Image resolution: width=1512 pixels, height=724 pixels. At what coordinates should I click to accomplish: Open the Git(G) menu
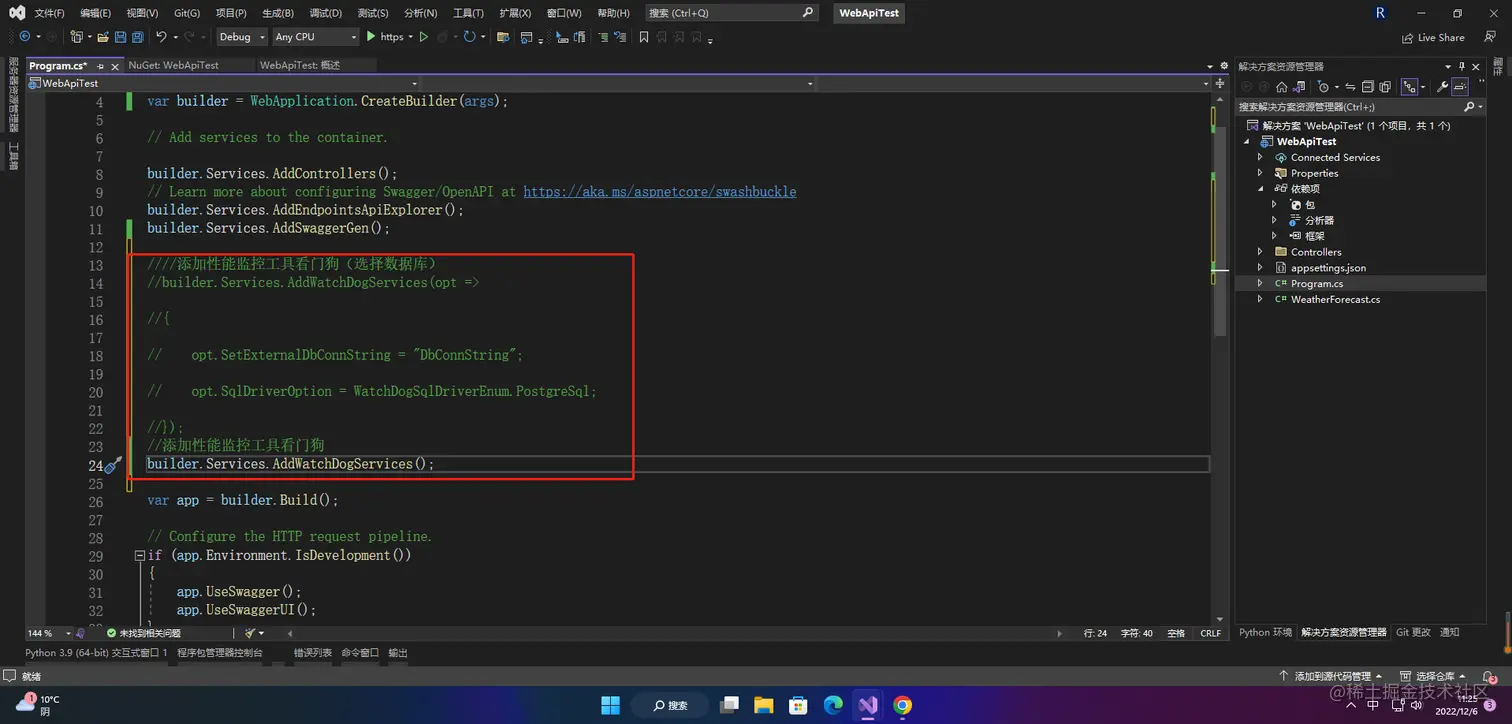(187, 13)
